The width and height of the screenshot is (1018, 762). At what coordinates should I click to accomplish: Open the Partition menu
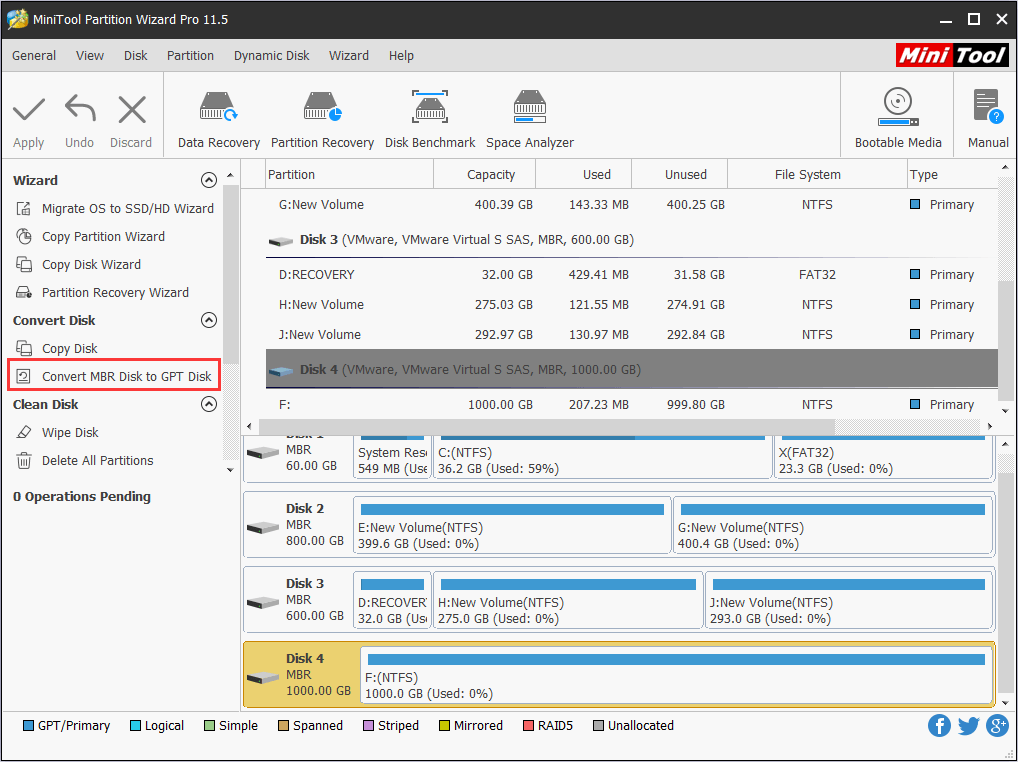(x=190, y=56)
